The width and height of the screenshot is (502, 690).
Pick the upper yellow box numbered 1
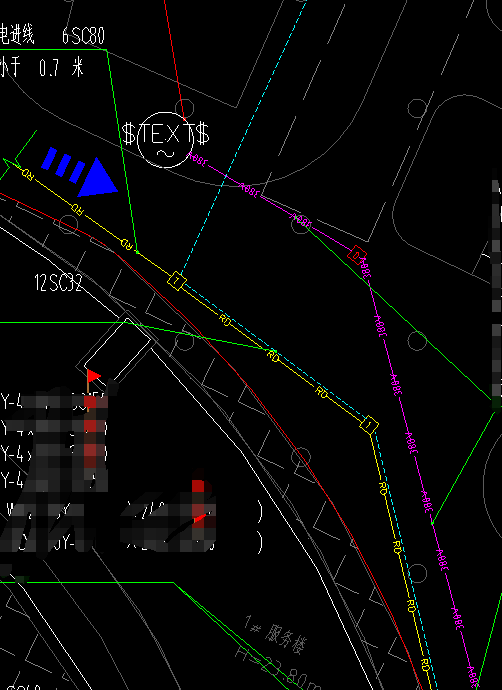[176, 280]
